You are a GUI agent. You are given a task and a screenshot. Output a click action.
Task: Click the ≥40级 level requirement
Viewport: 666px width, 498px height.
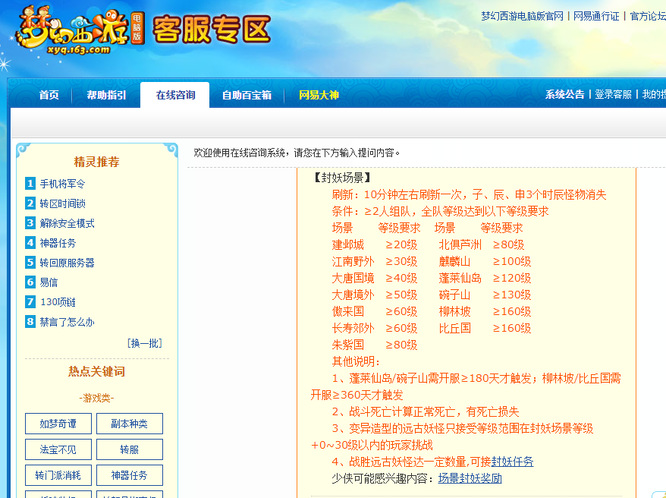(401, 278)
